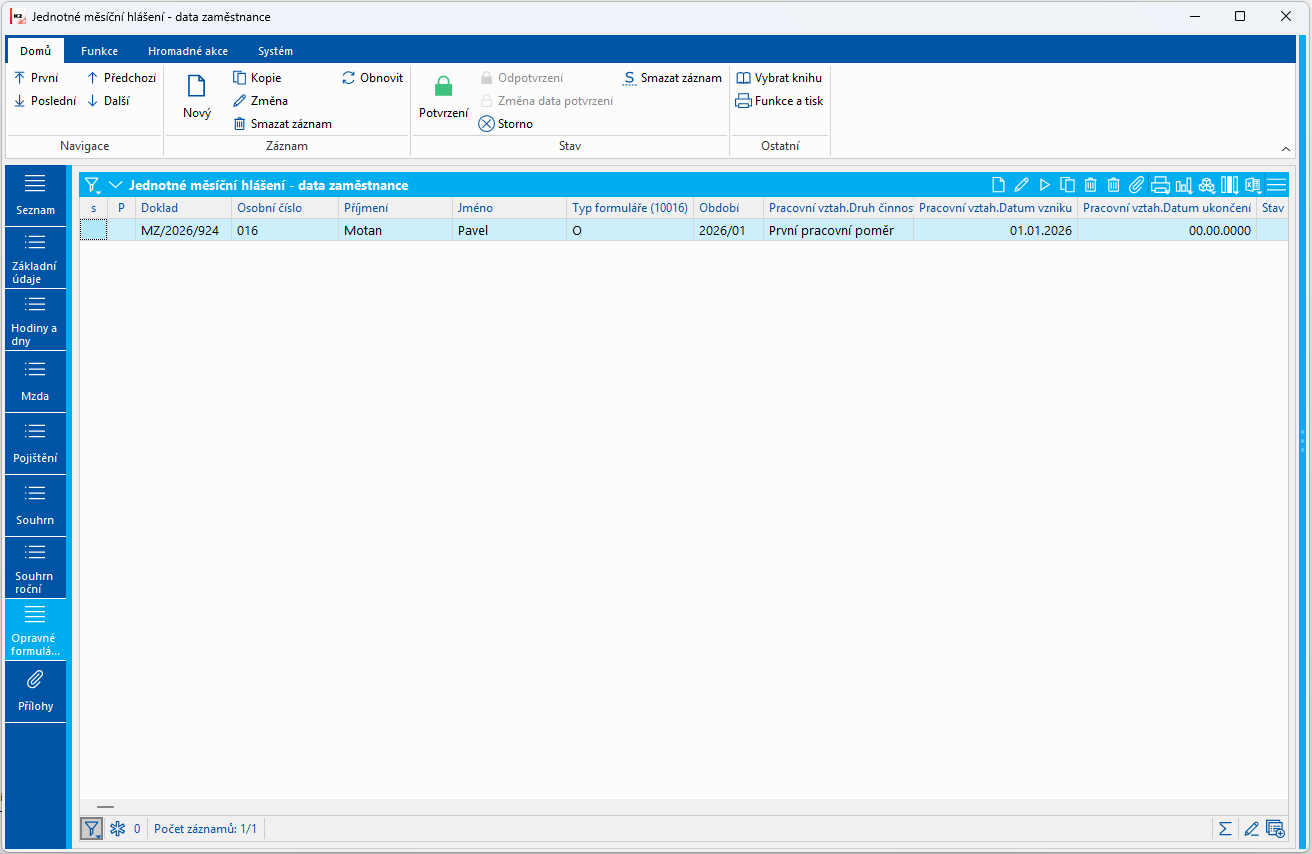Viewport: 1312px width, 854px height.
Task: Go to first record with První
Action: pyautogui.click(x=36, y=78)
